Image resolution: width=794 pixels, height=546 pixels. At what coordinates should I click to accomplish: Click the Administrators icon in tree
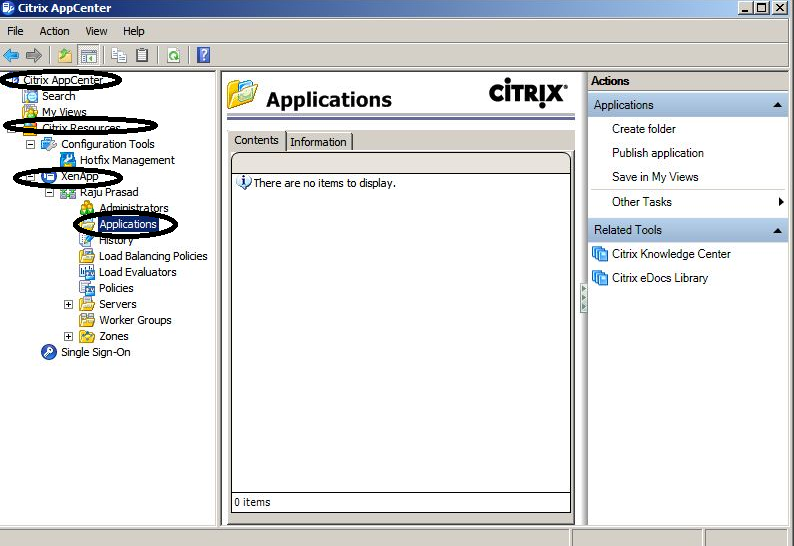87,208
